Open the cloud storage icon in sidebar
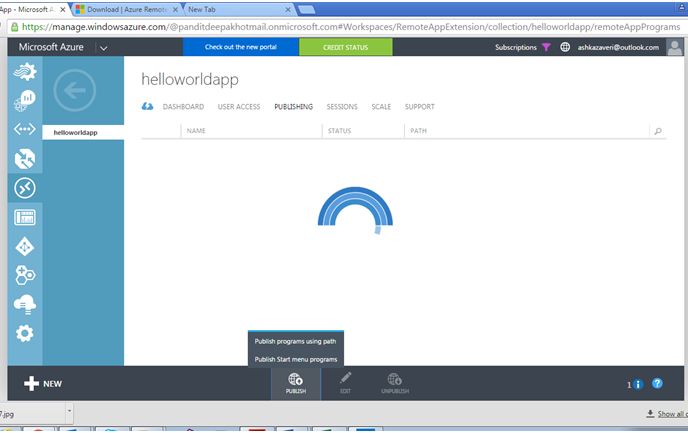Screen dimensions: 688x433 pyautogui.click(x=25, y=304)
